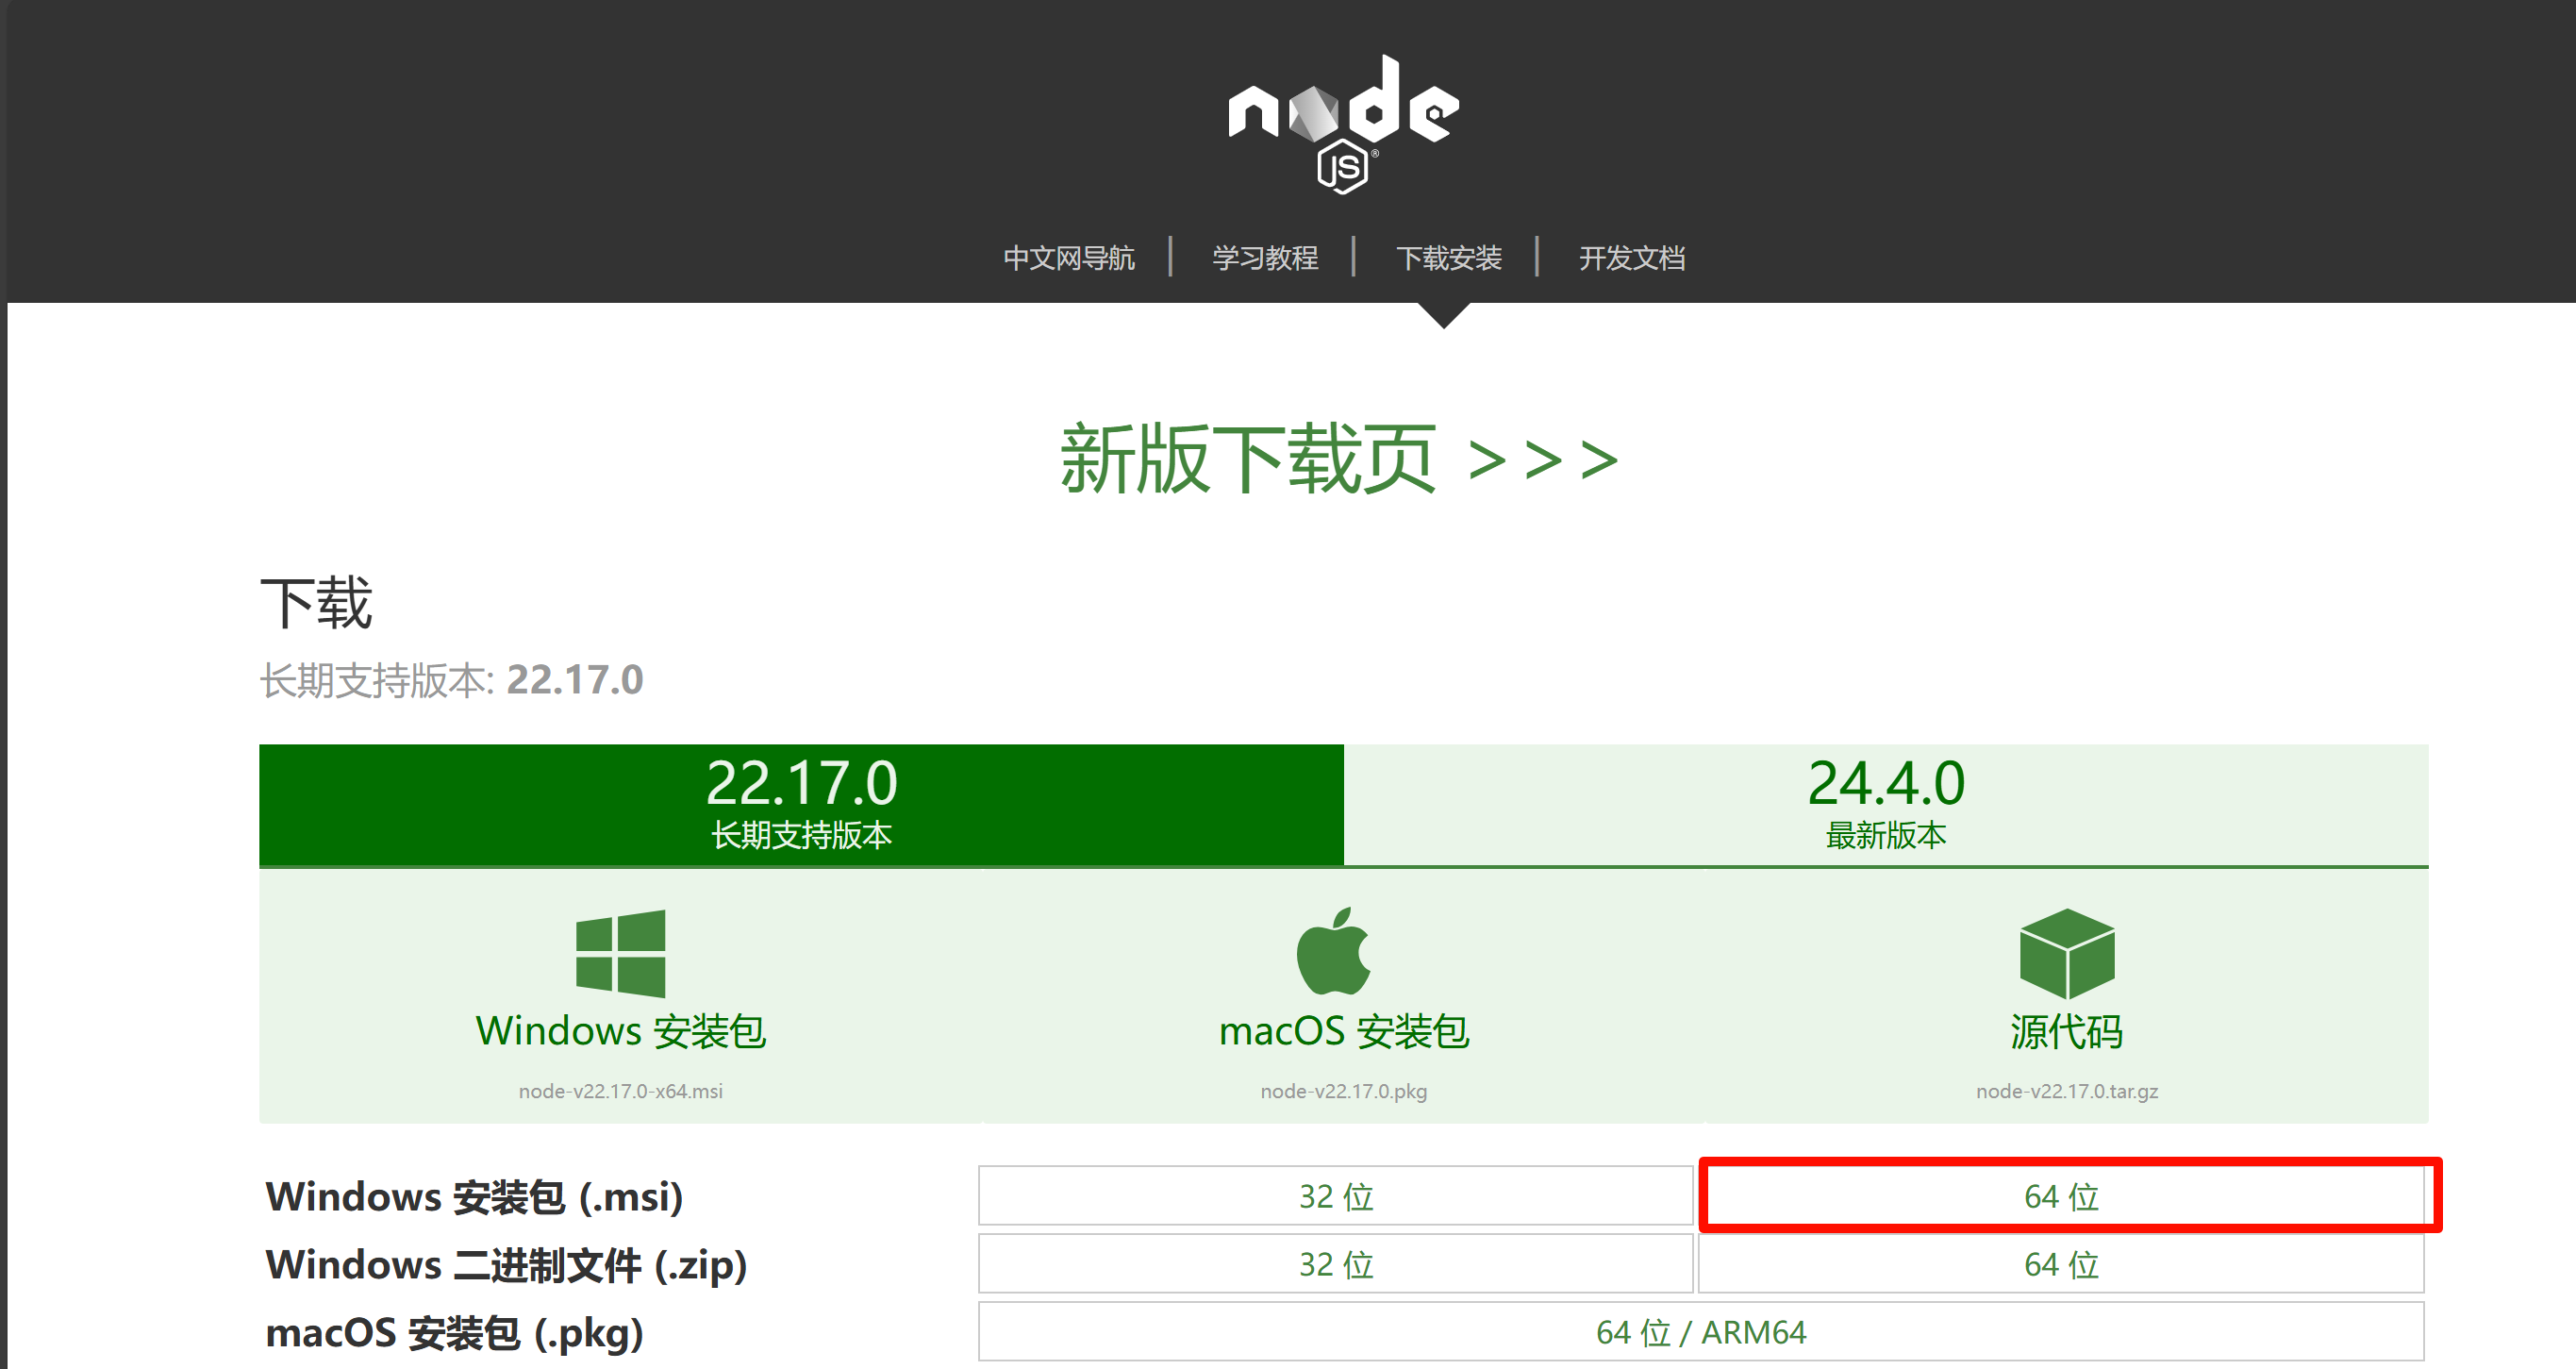Viewport: 2576px width, 1369px height.
Task: Download 32 位 Windows .msi installer
Action: coord(1335,1196)
